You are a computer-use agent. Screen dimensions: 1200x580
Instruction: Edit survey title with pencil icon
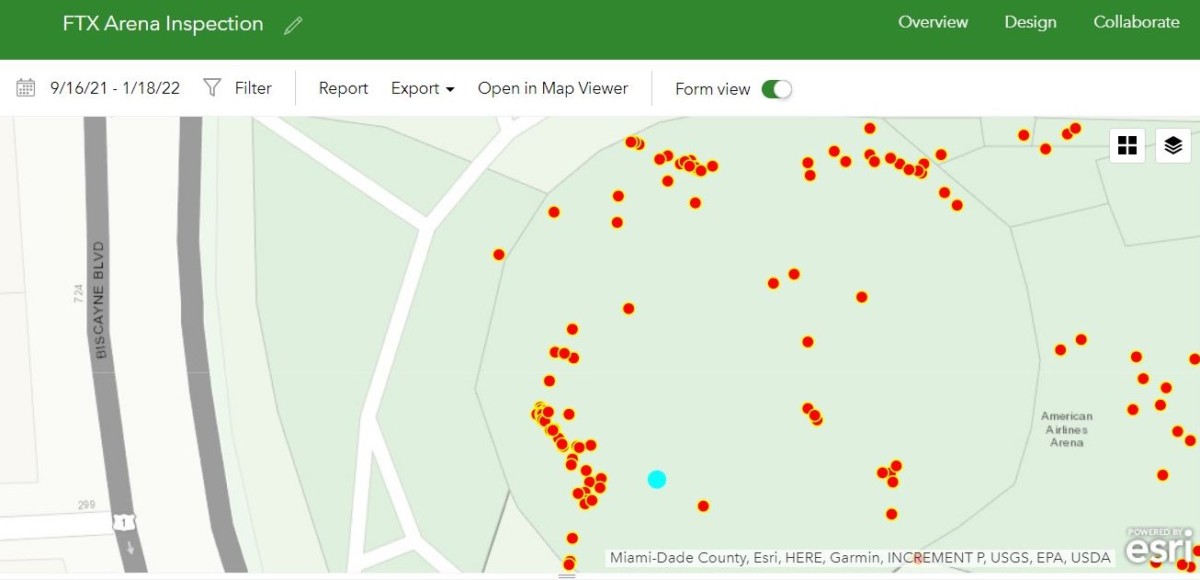[x=293, y=26]
